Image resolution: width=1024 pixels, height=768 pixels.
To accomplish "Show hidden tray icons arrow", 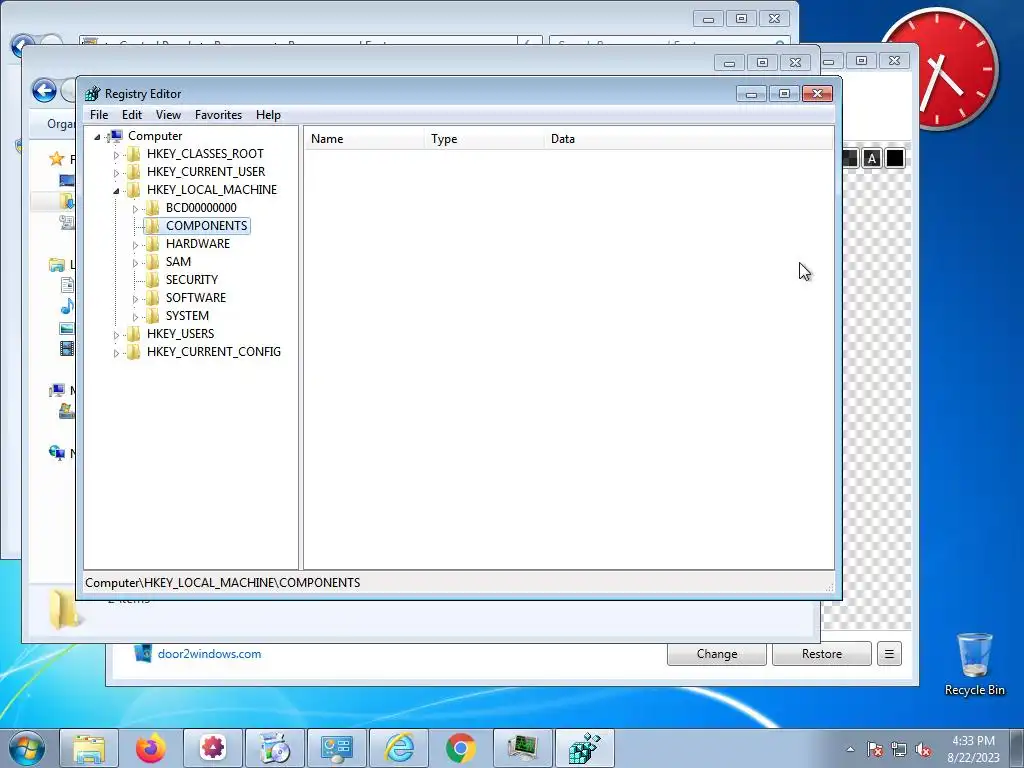I will pyautogui.click(x=850, y=749).
